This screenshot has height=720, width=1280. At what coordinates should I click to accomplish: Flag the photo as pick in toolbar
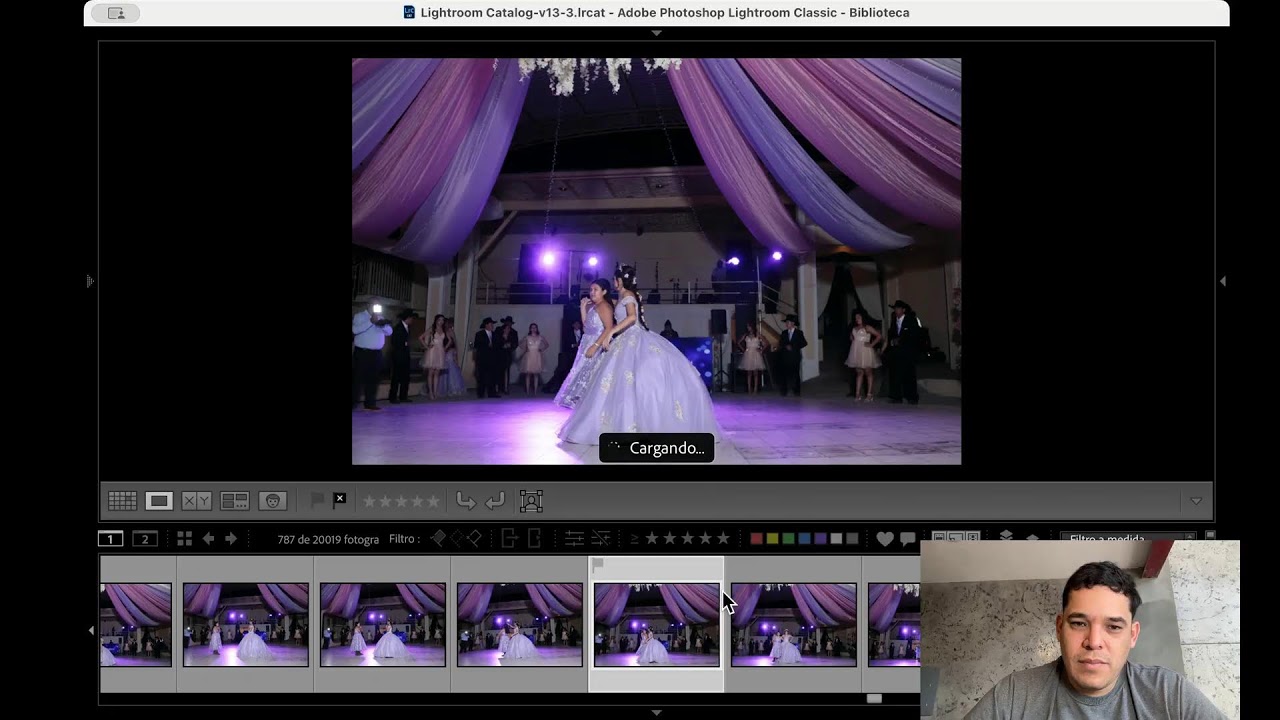[317, 500]
